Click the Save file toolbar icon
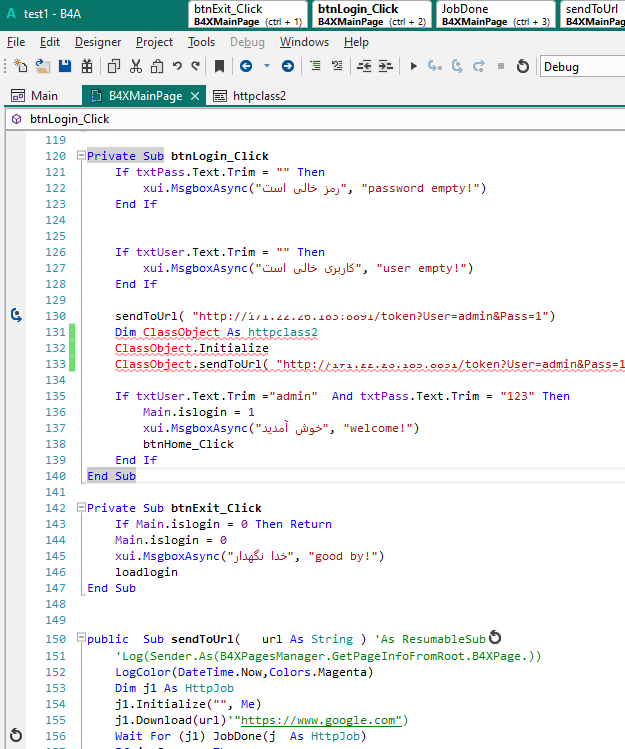This screenshot has width=625, height=749. pyautogui.click(x=65, y=66)
